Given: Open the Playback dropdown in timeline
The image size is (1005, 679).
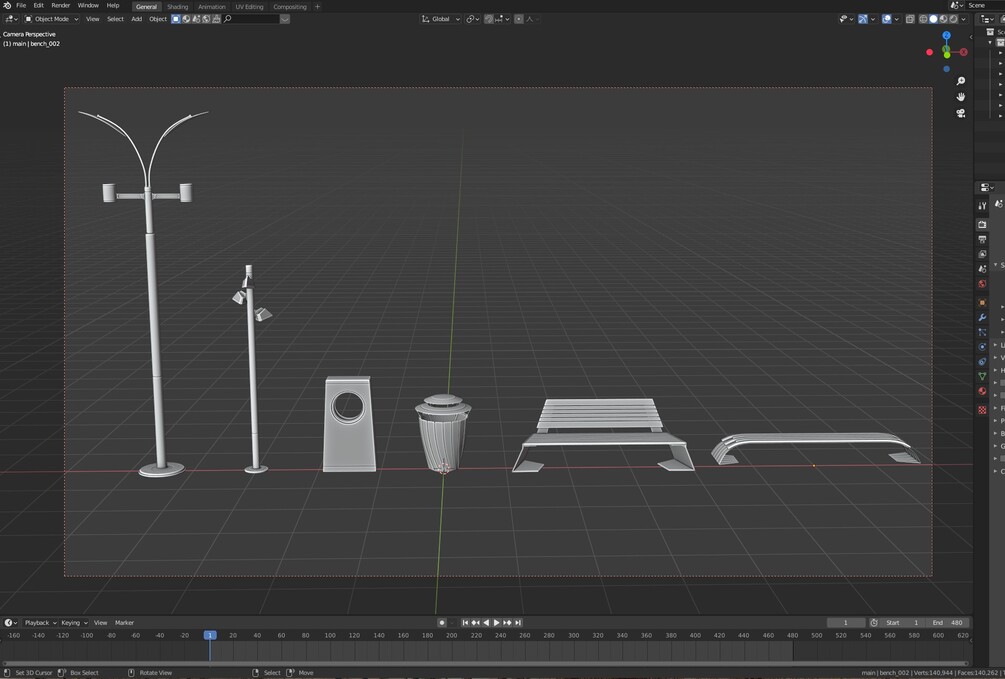Looking at the screenshot, I should [x=39, y=623].
